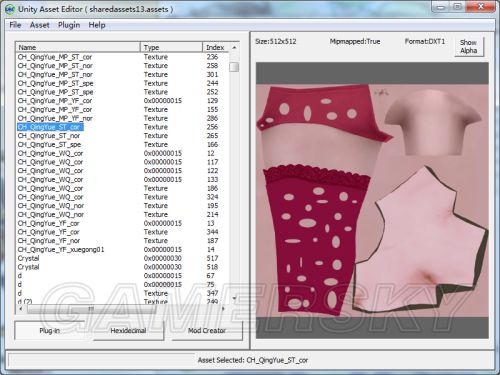Screen dimensions: 500x375
Task: Click the horizontal scrollbar right arrow
Action: 223,309
